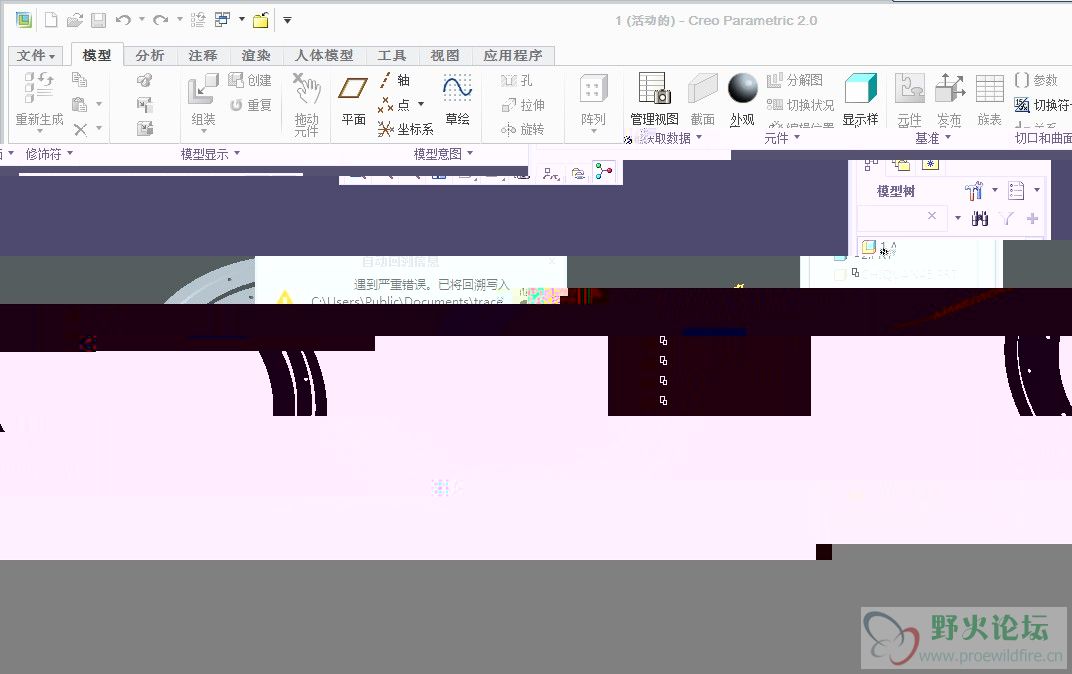1072x674 pixels.
Task: Expand the 点 (Point) dropdown arrow
Action: click(x=420, y=104)
